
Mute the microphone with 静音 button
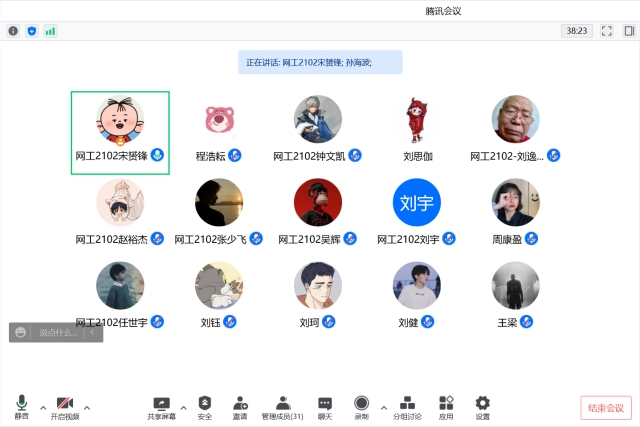pyautogui.click(x=22, y=407)
